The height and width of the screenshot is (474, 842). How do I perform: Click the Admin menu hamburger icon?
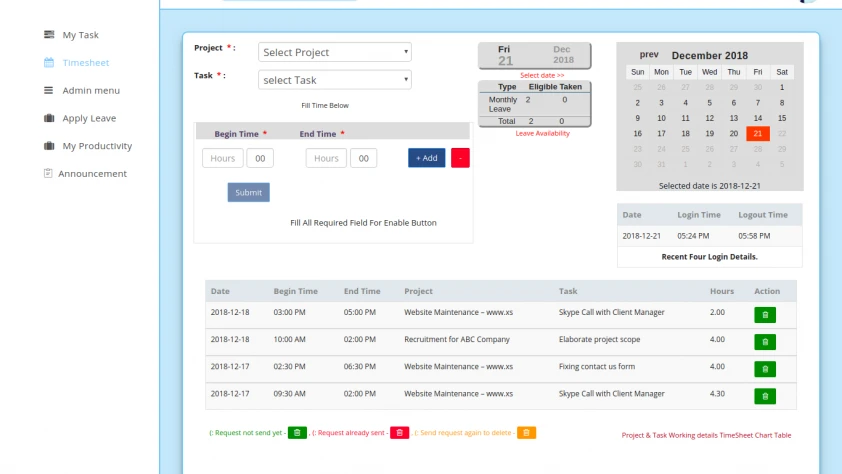coord(49,90)
